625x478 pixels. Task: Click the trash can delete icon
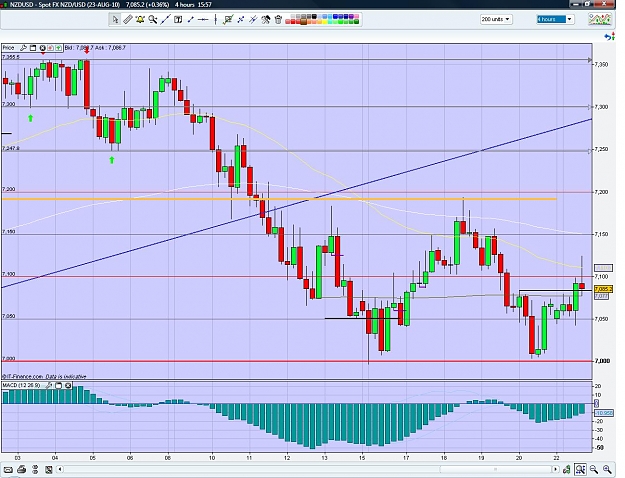pyautogui.click(x=278, y=19)
